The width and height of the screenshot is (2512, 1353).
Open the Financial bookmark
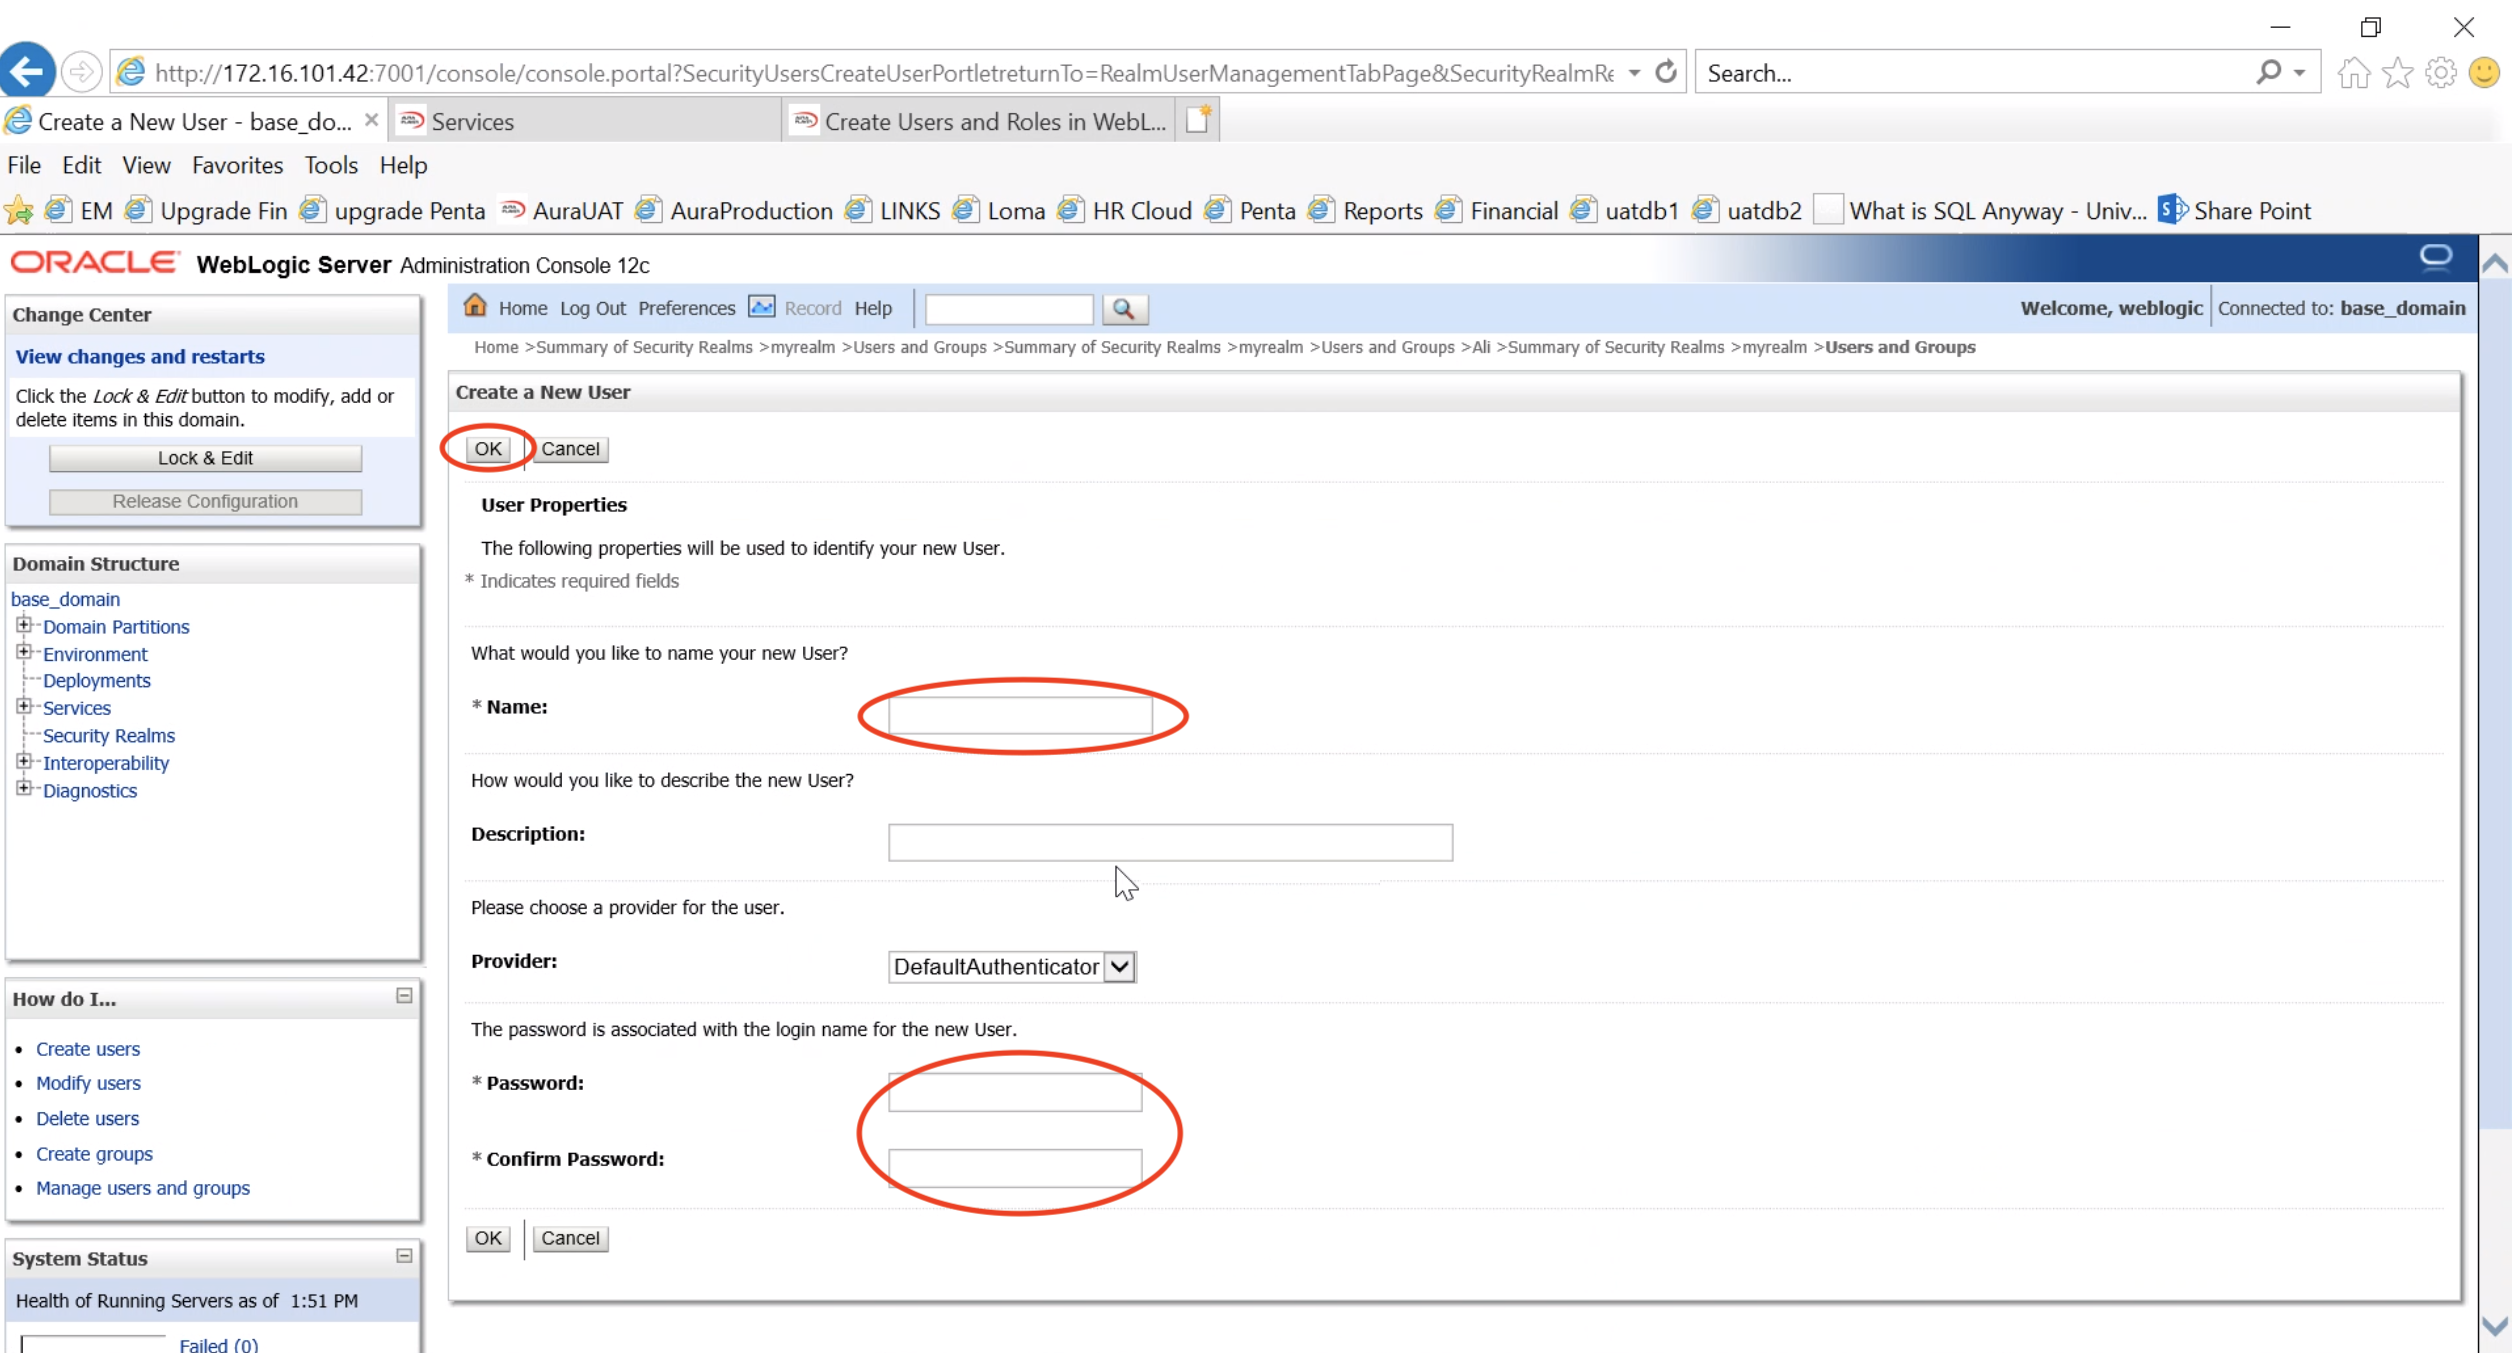coord(1497,211)
